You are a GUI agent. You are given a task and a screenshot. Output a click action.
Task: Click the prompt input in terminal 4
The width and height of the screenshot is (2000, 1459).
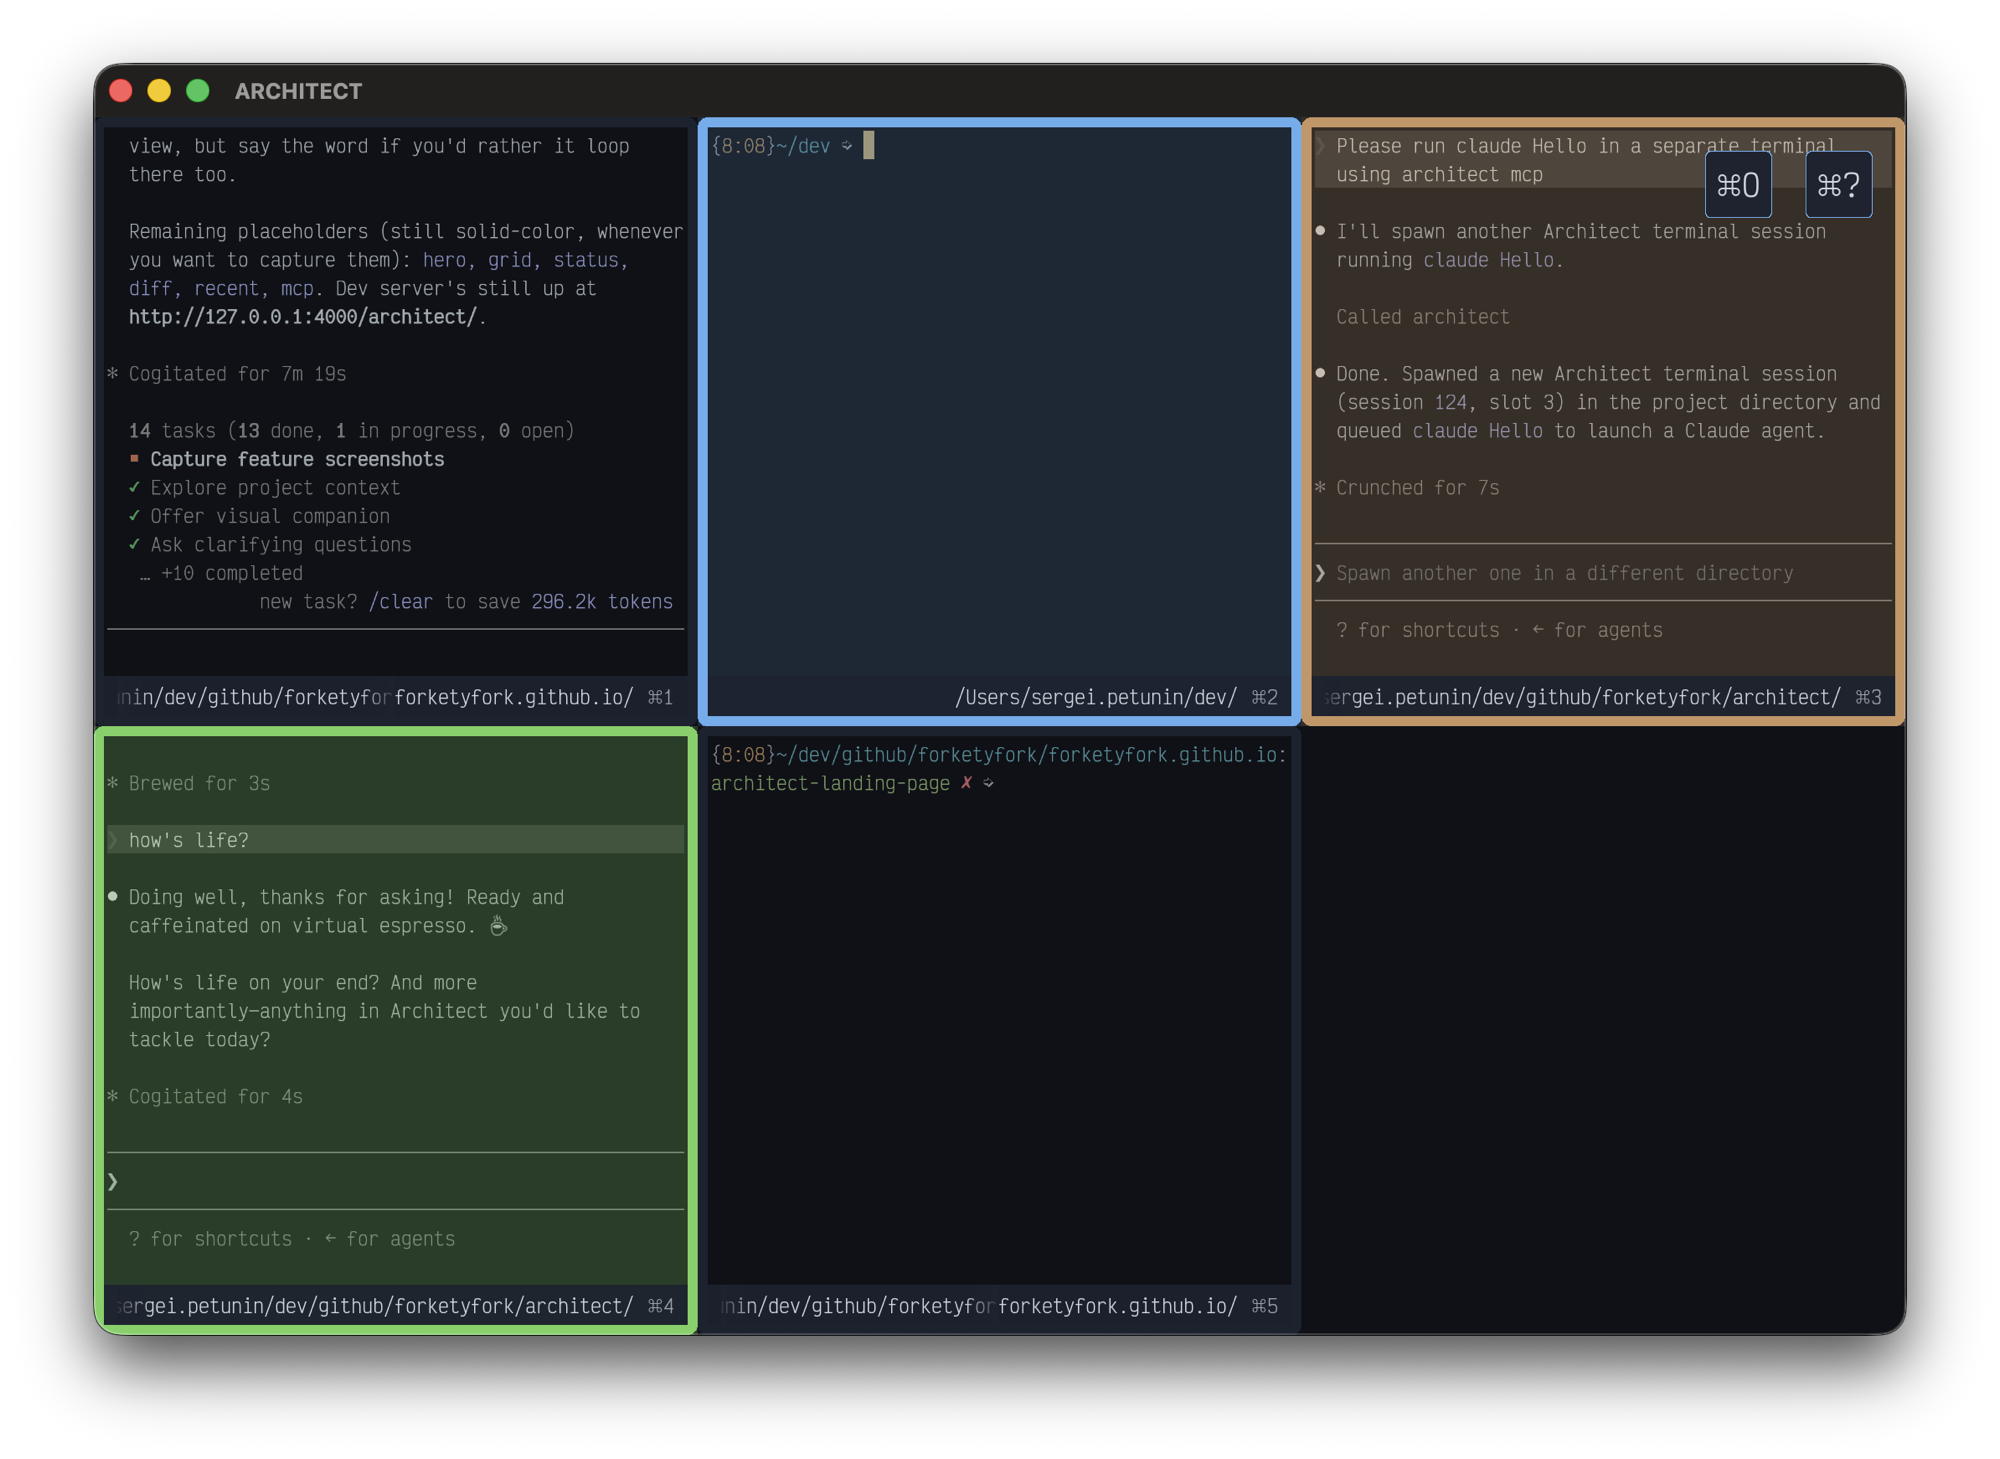[x=395, y=1182]
